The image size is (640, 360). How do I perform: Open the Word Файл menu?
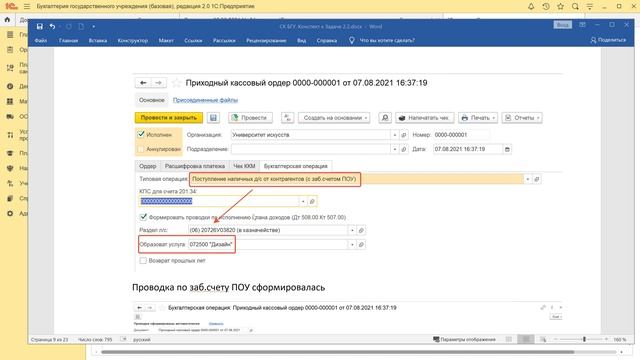(41, 40)
